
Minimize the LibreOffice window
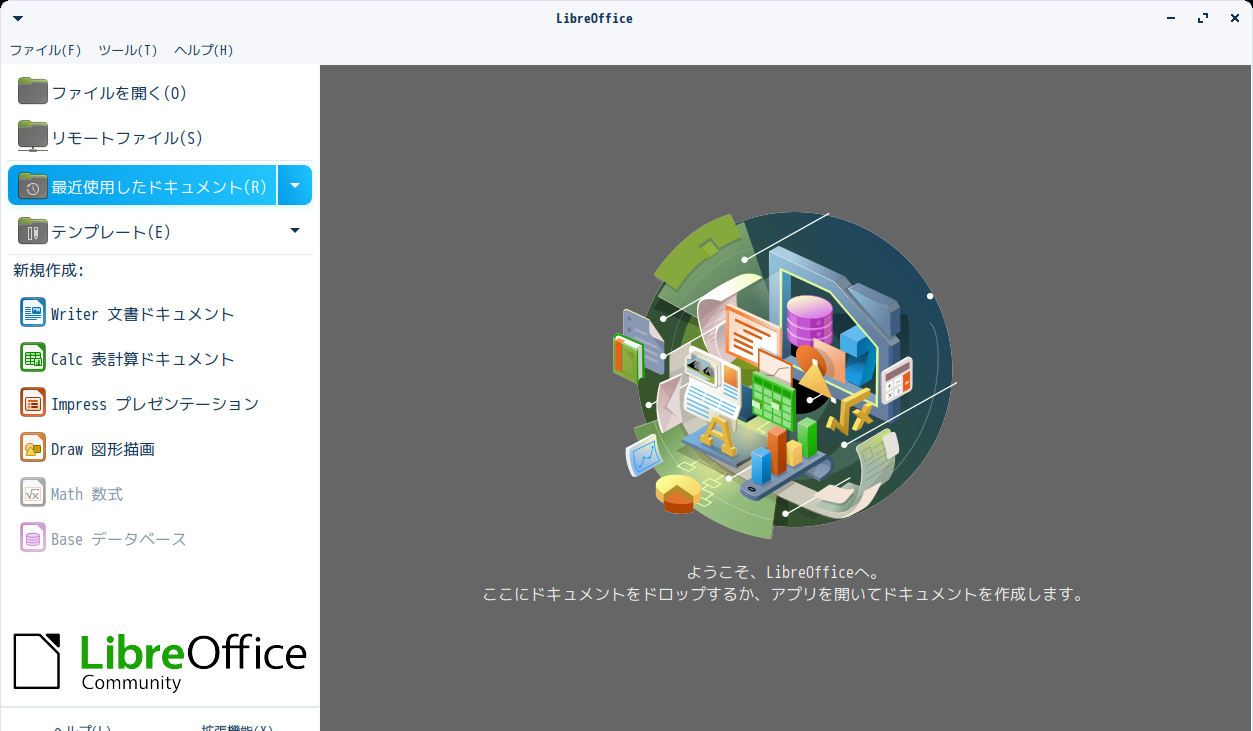[x=1171, y=18]
